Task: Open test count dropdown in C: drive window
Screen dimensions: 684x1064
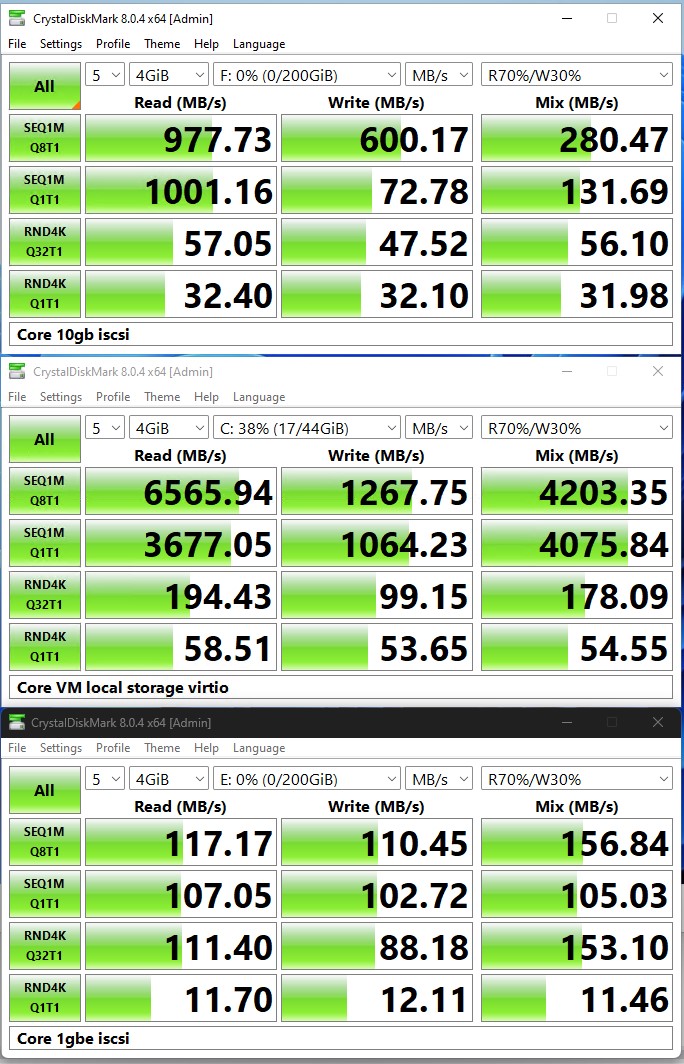Action: pyautogui.click(x=104, y=428)
